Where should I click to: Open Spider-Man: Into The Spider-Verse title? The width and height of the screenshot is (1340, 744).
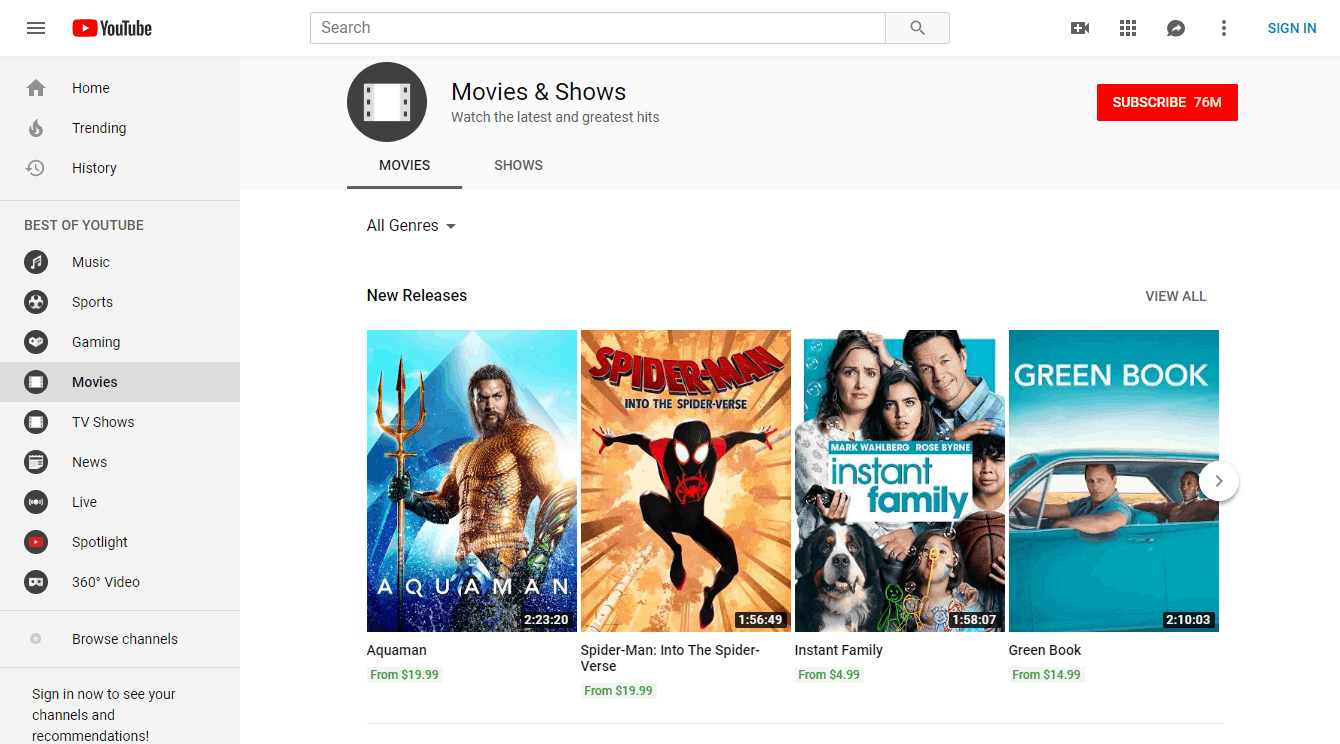coord(670,658)
